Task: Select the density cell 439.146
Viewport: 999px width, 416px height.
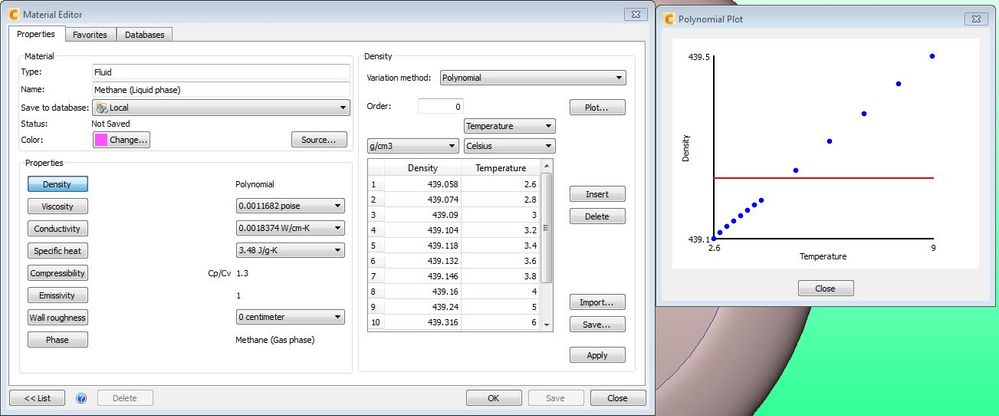Action: point(423,276)
